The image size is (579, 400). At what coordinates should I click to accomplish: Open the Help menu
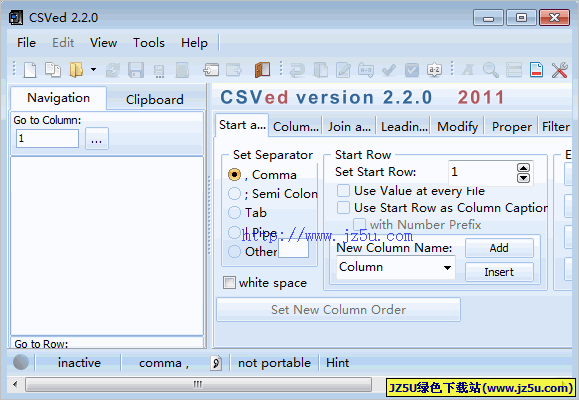pyautogui.click(x=194, y=42)
